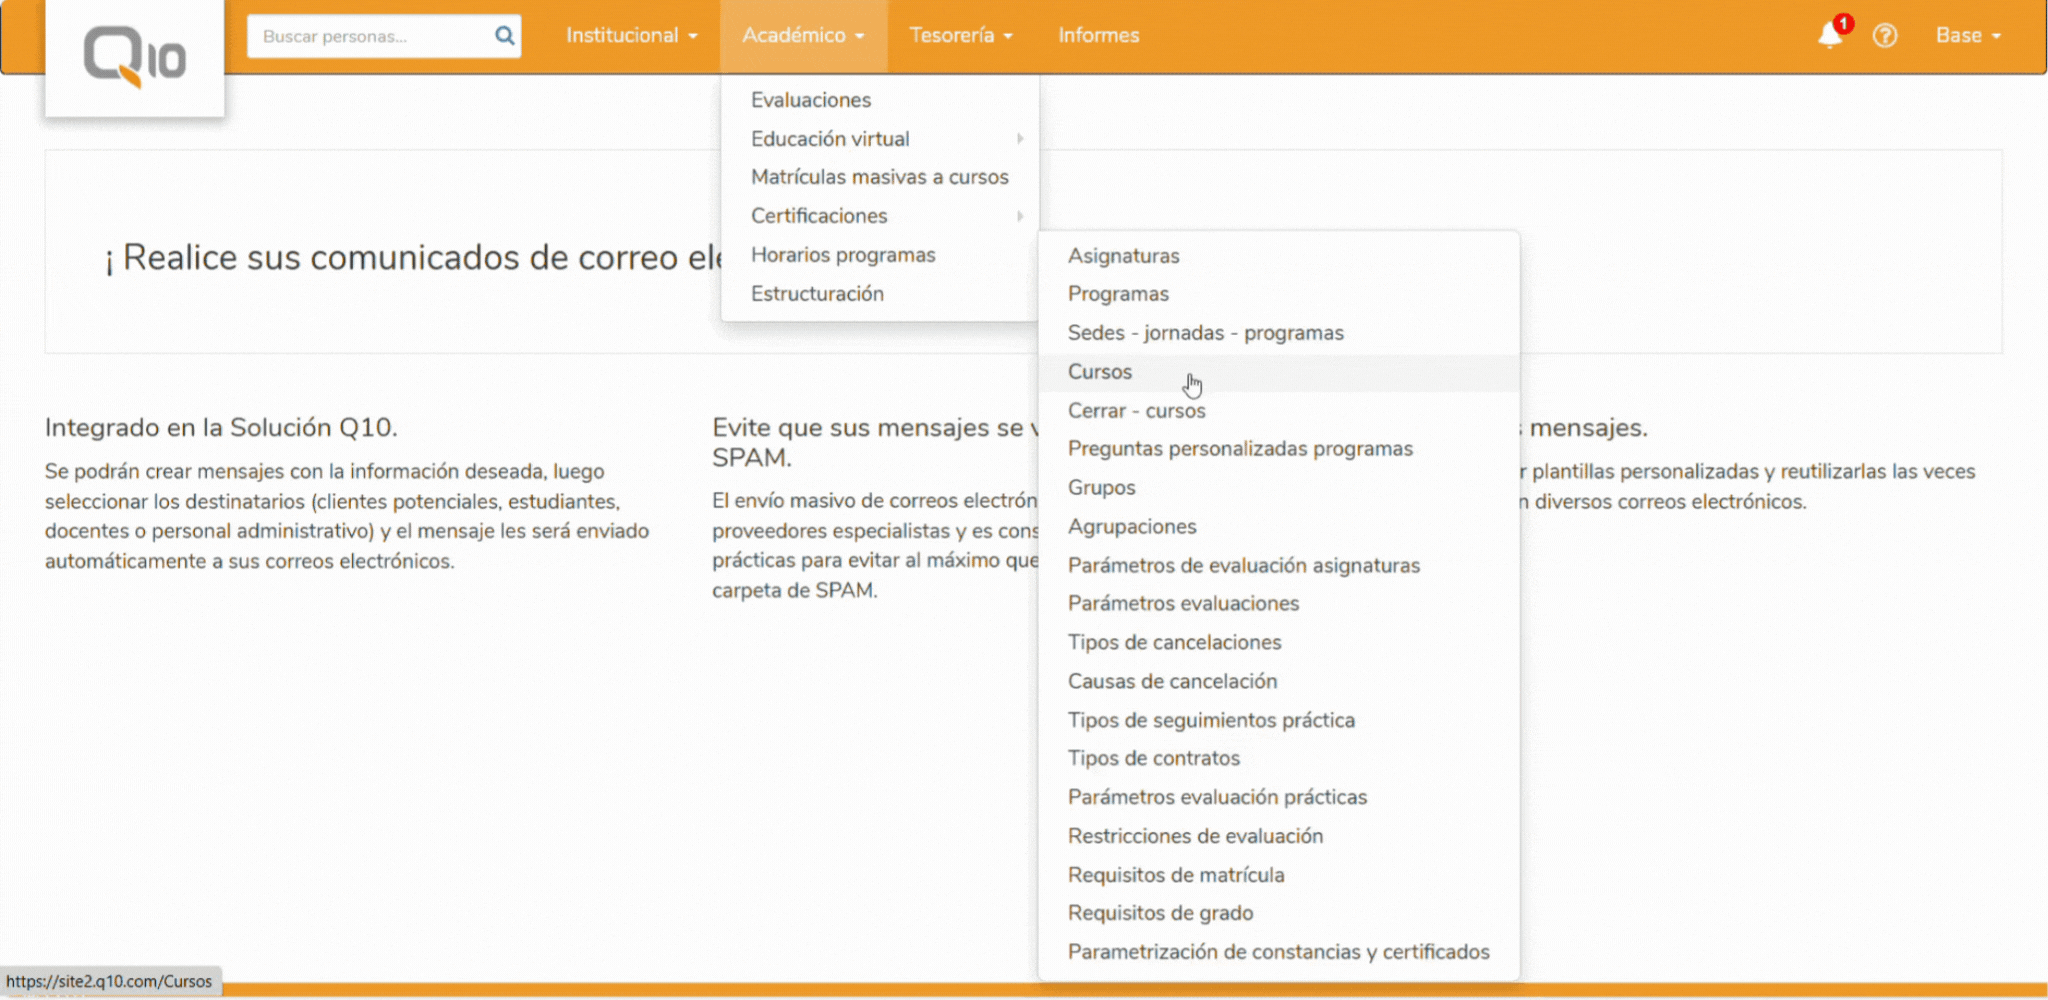Go to the Informes section

1098,36
